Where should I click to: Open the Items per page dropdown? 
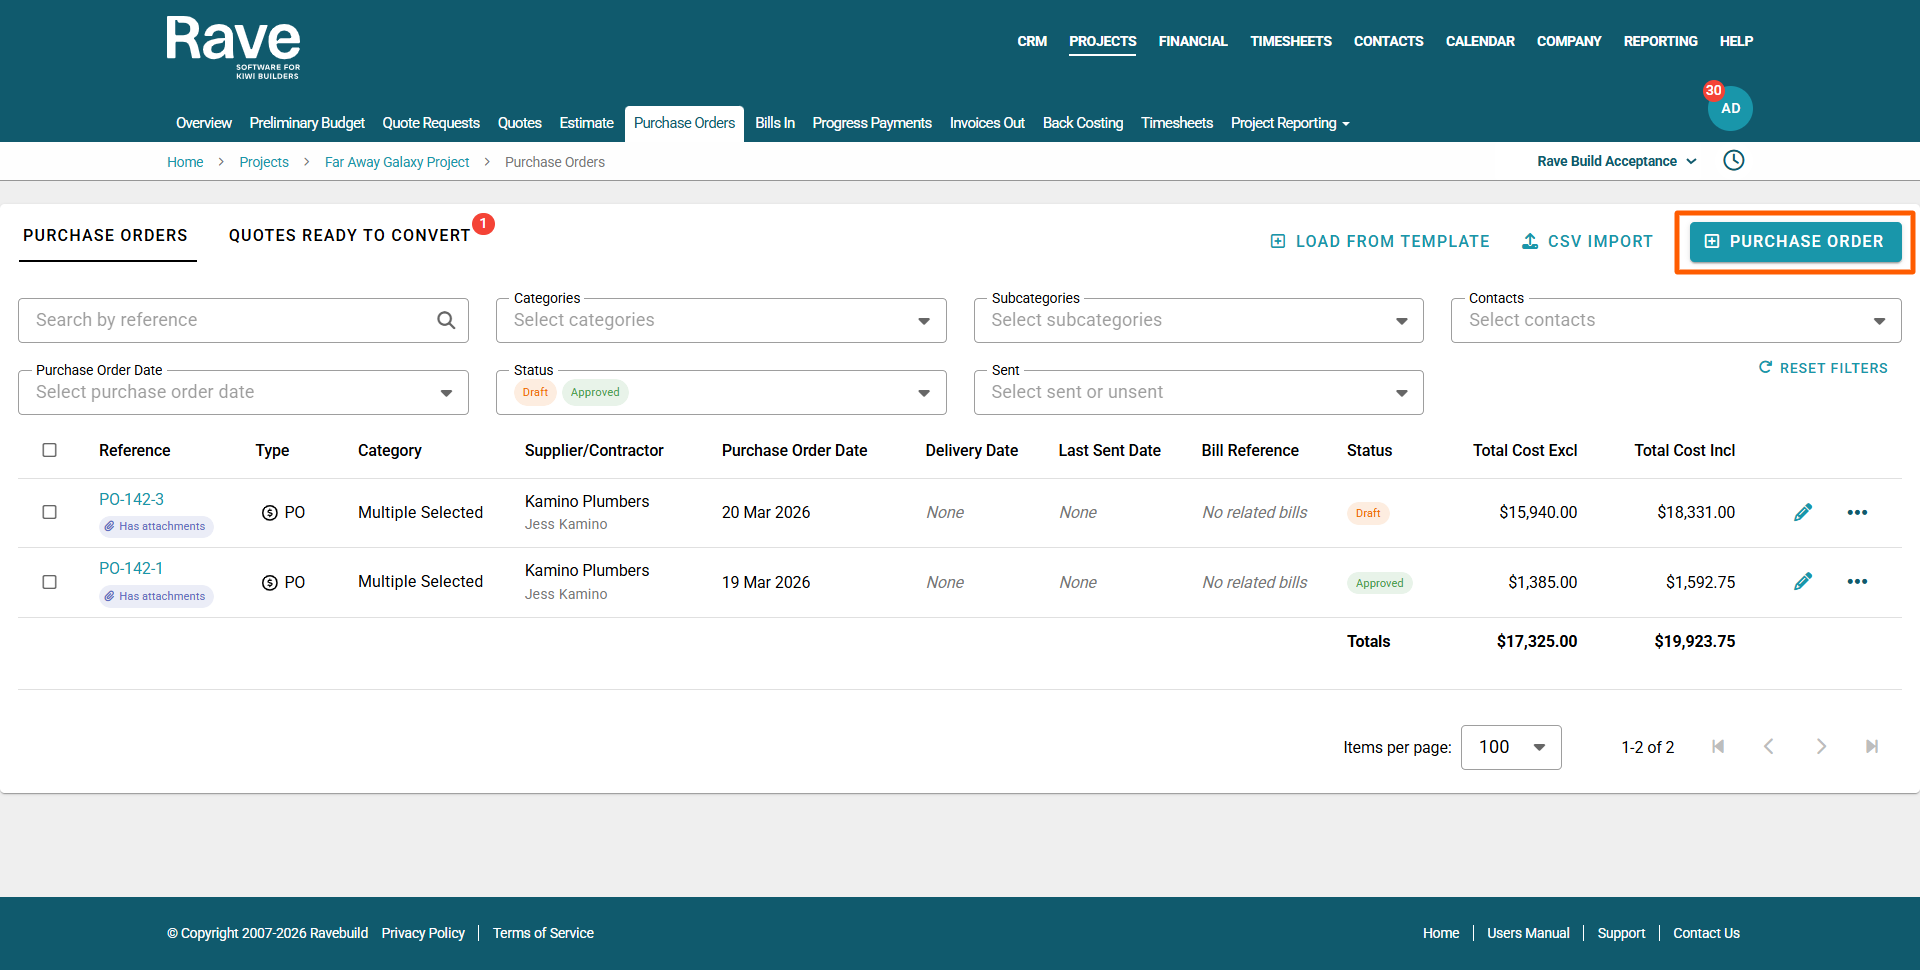coord(1510,747)
